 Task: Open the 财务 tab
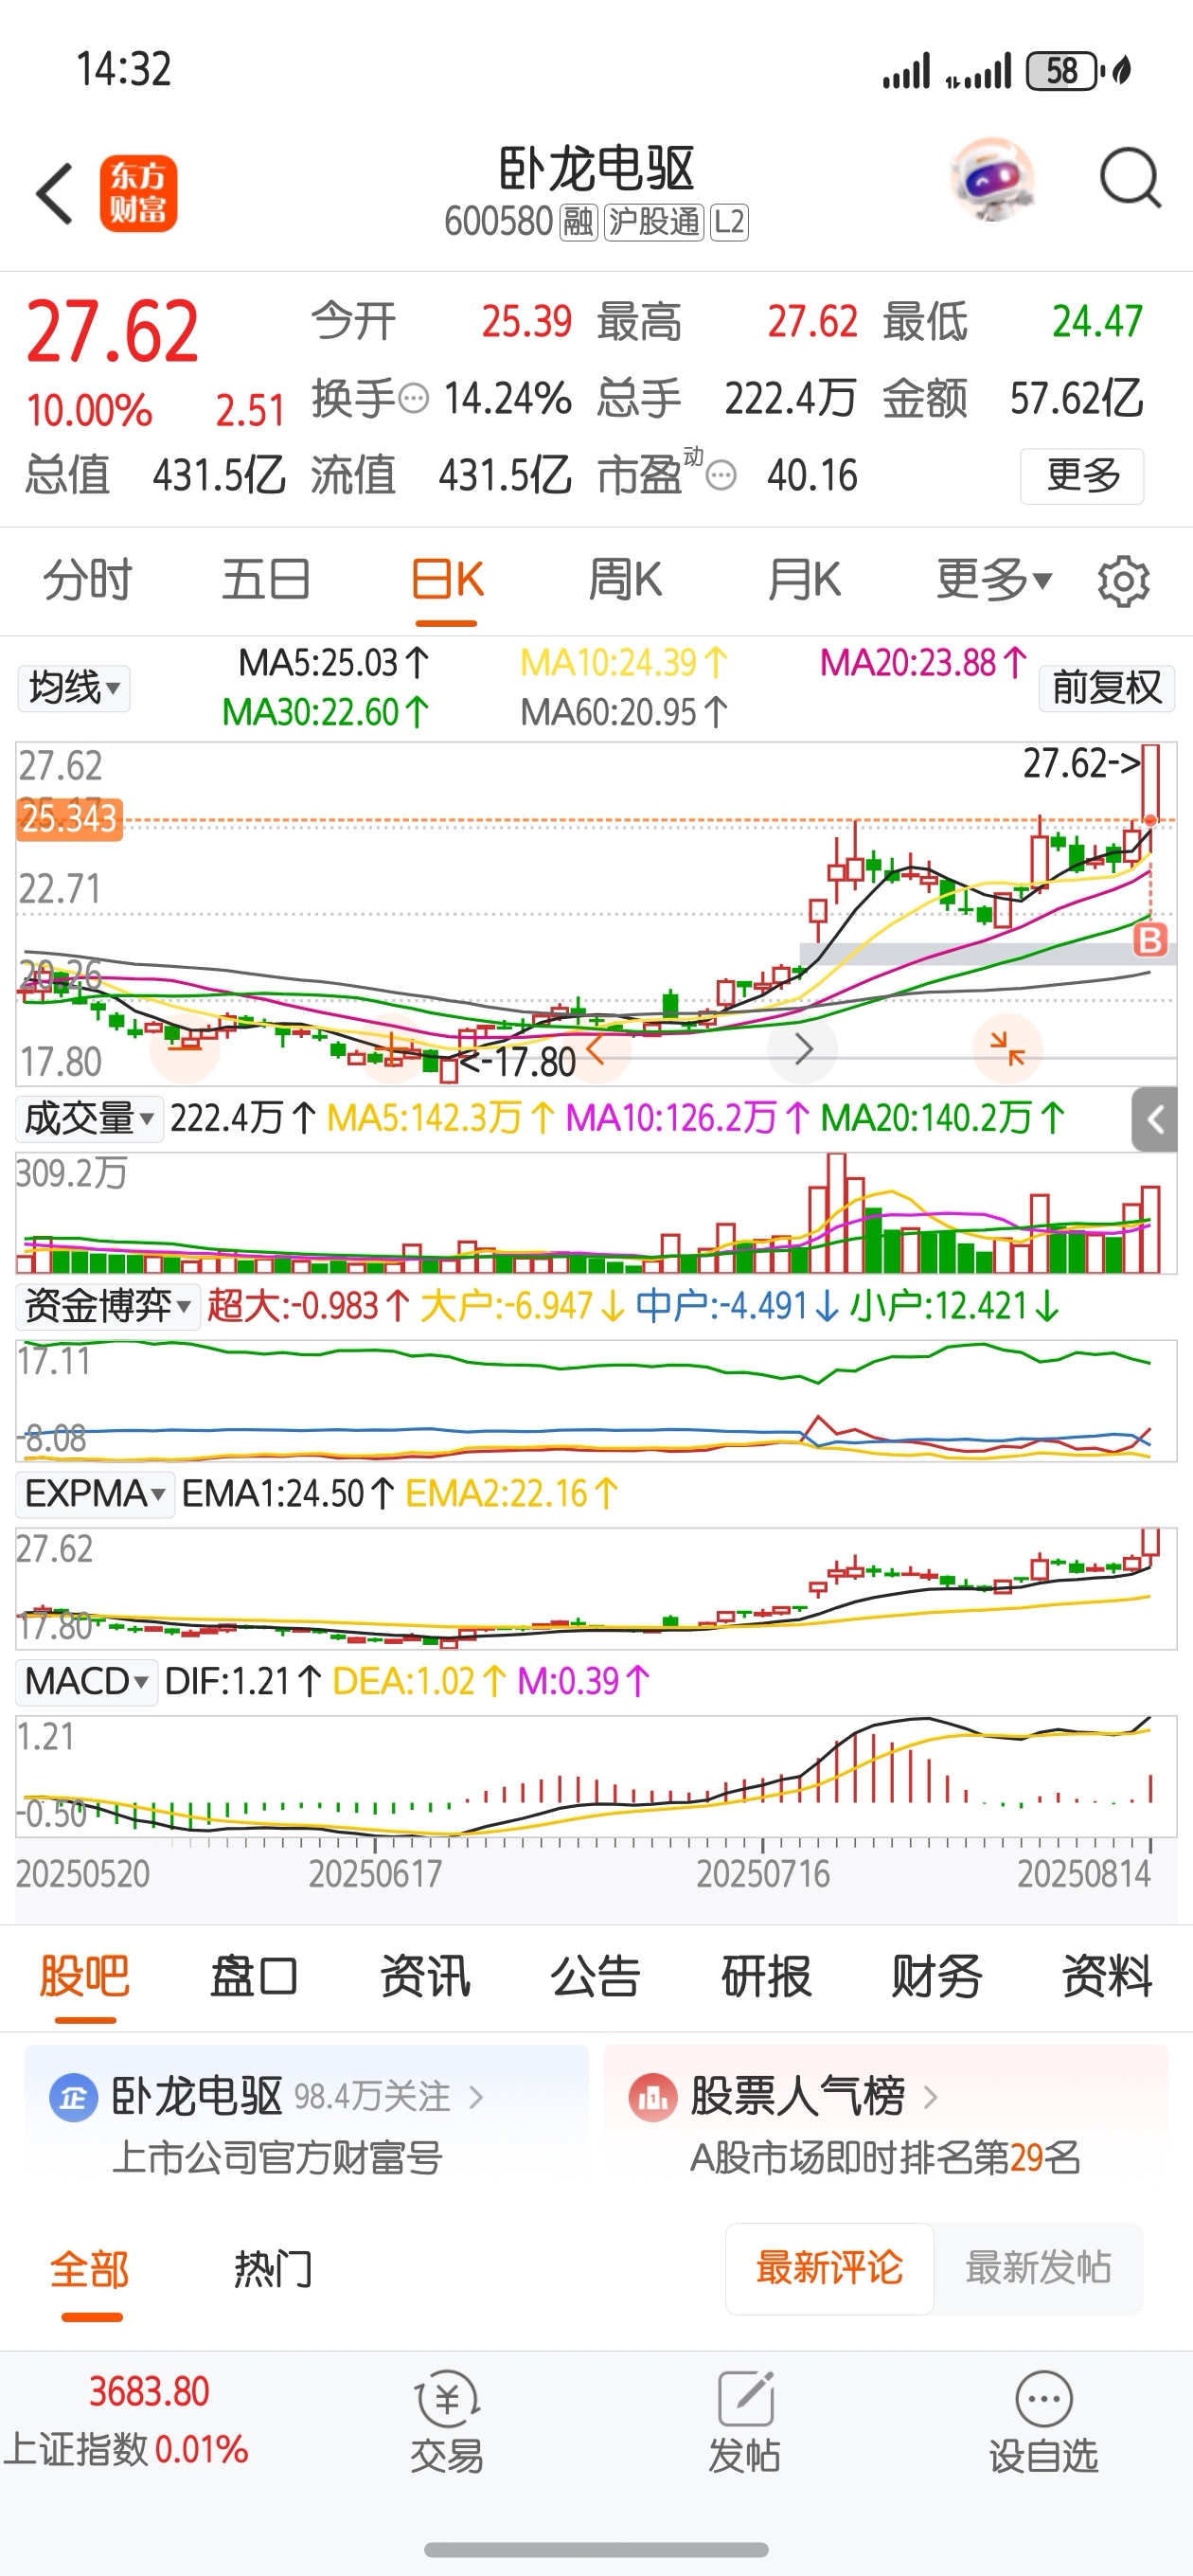tap(936, 1977)
